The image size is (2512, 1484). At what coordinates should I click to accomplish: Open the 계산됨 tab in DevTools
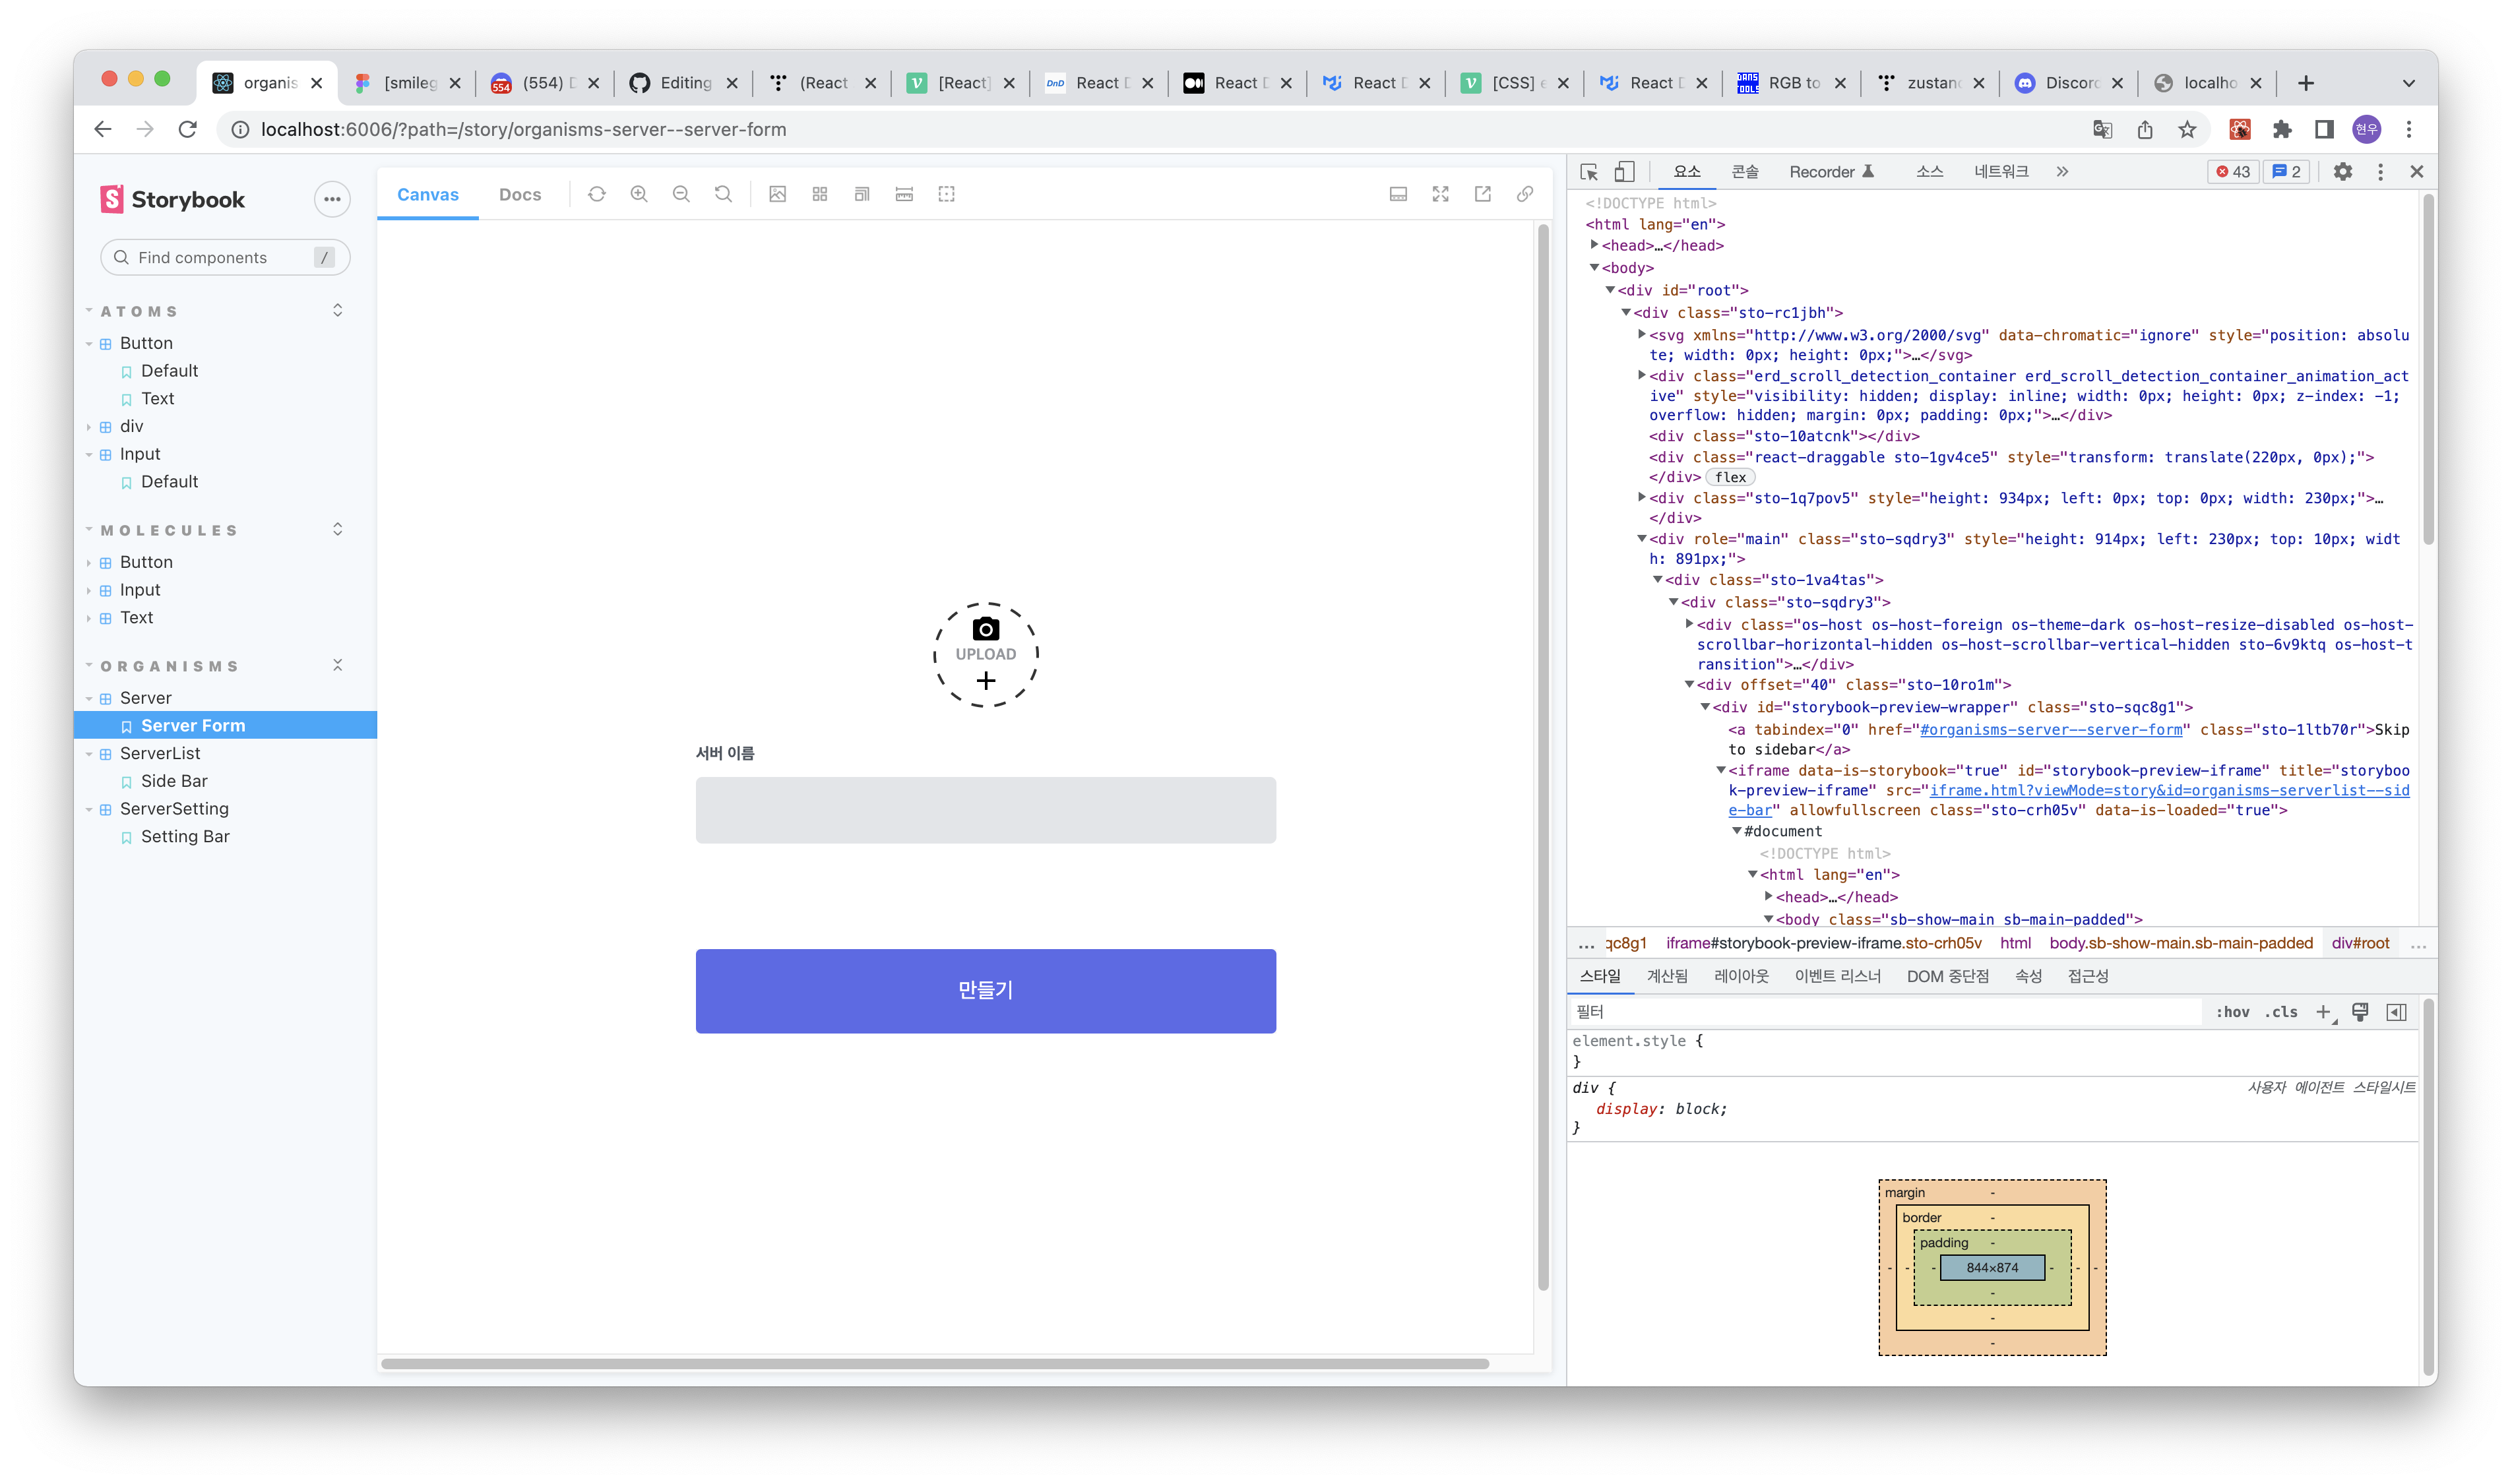[1667, 976]
